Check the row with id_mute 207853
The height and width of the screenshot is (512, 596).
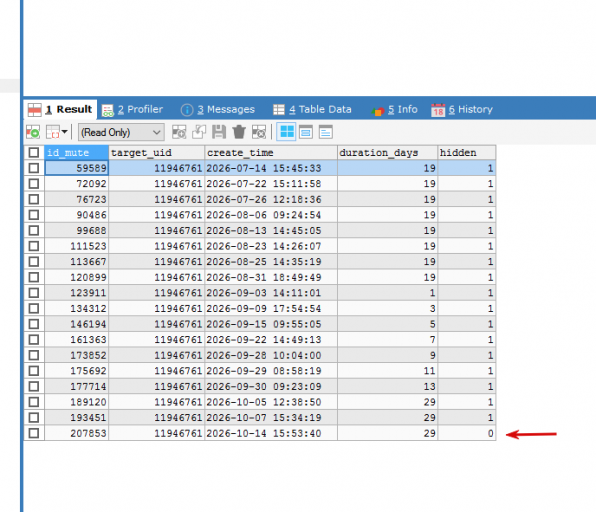pyautogui.click(x=34, y=433)
